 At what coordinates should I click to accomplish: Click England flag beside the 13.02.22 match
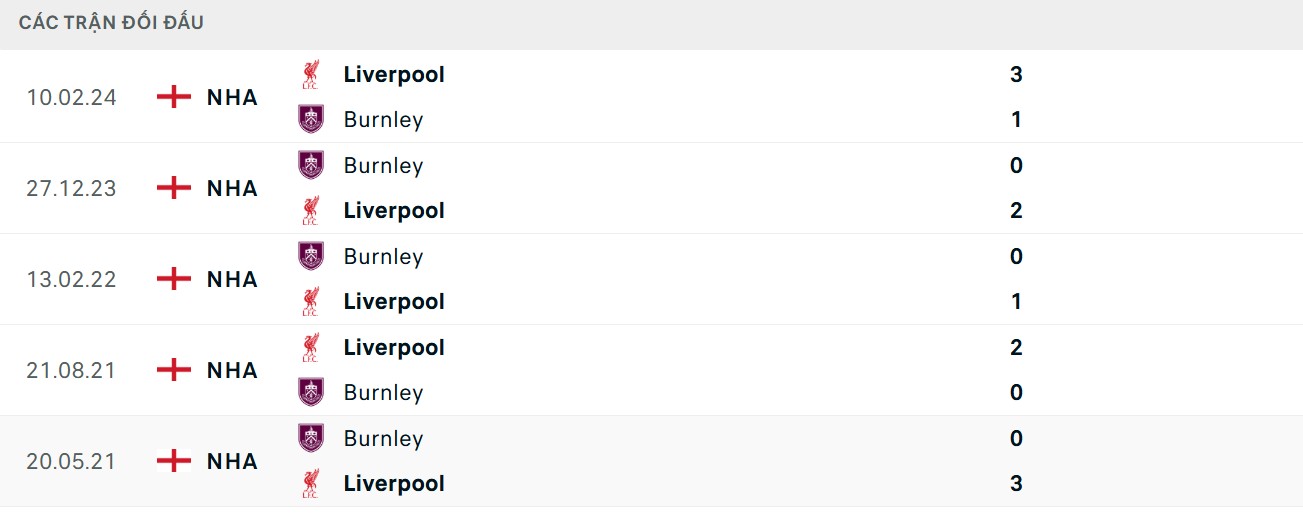click(174, 279)
